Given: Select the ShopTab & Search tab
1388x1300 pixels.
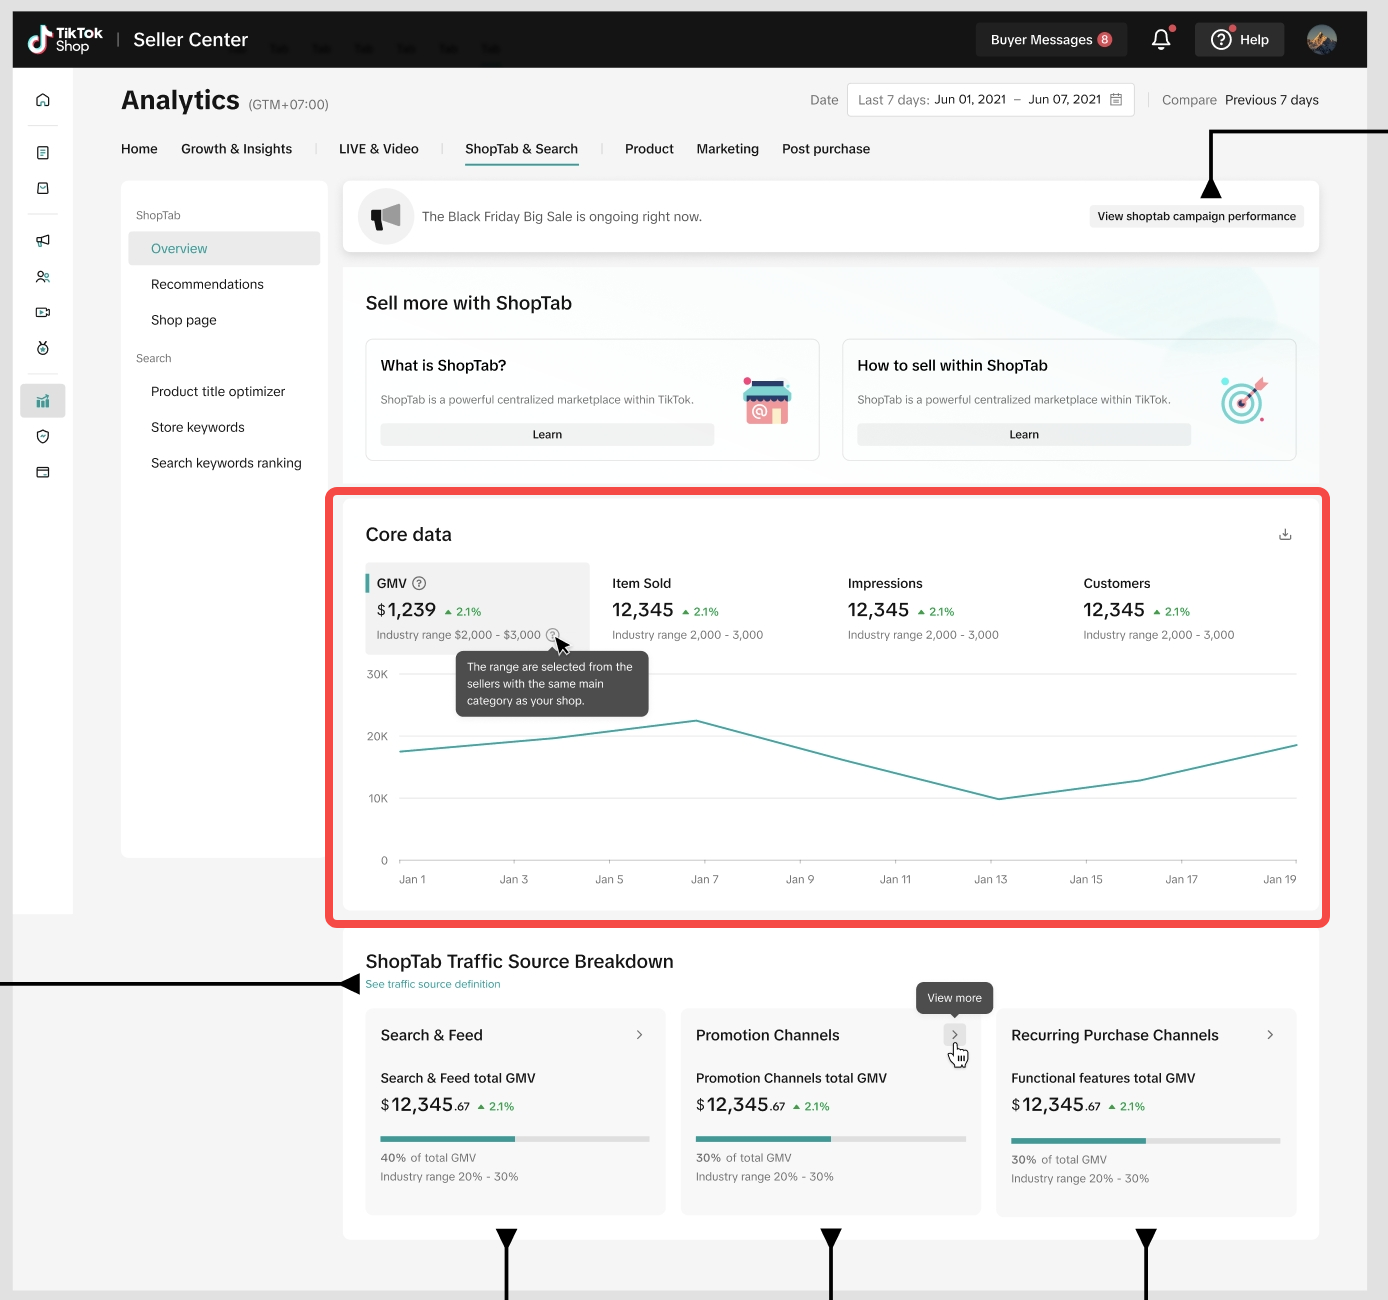Looking at the screenshot, I should point(521,149).
